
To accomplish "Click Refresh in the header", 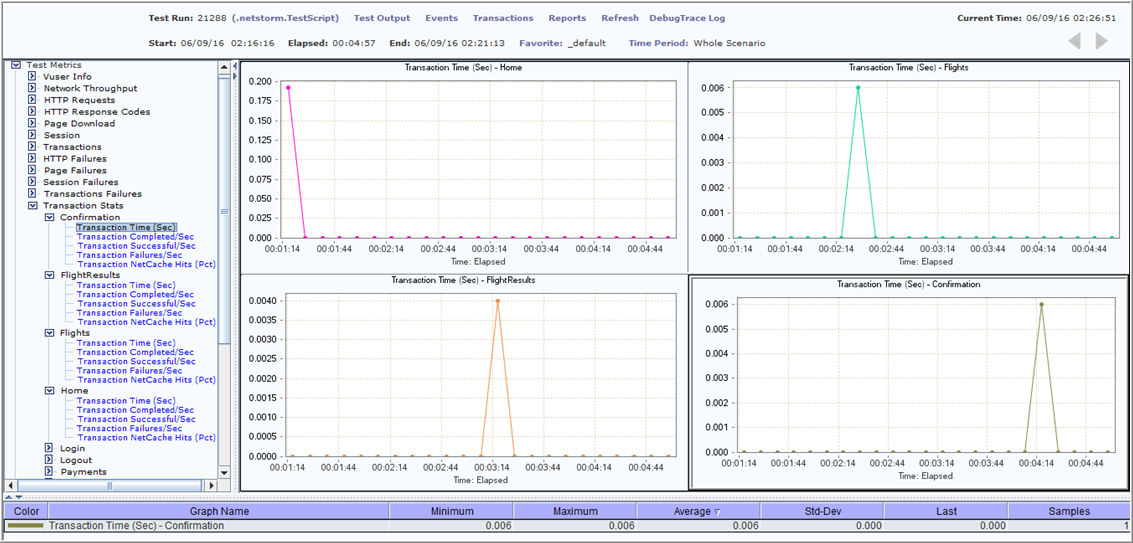I will click(x=620, y=18).
